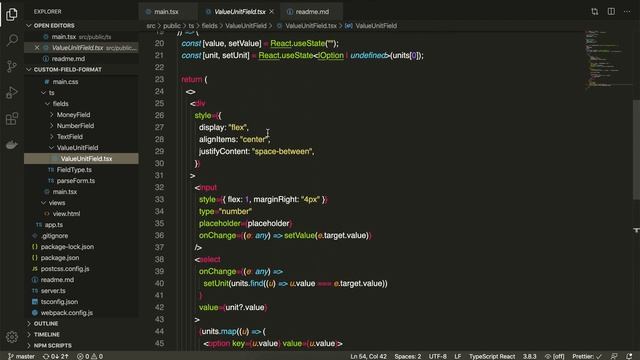Switch to the ValueUnitField.tsx tab
This screenshot has width=640, height=360.
[x=240, y=12]
